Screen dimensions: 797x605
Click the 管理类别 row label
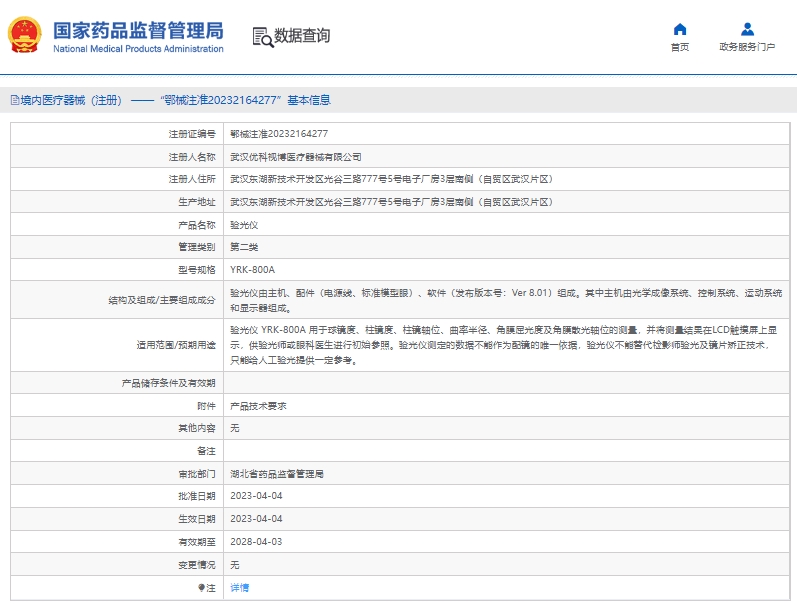pyautogui.click(x=197, y=247)
